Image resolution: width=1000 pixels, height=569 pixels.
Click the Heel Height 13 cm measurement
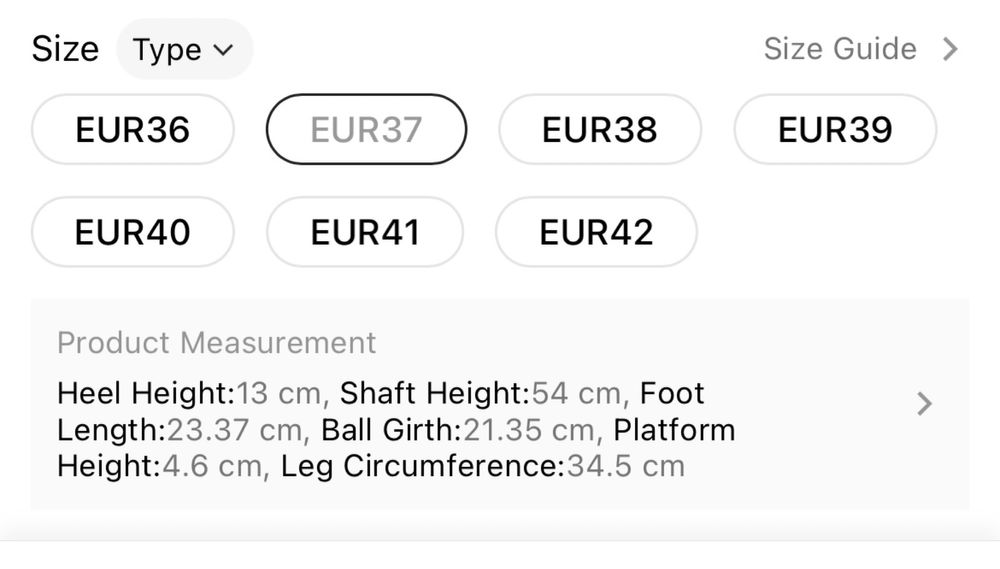point(190,393)
